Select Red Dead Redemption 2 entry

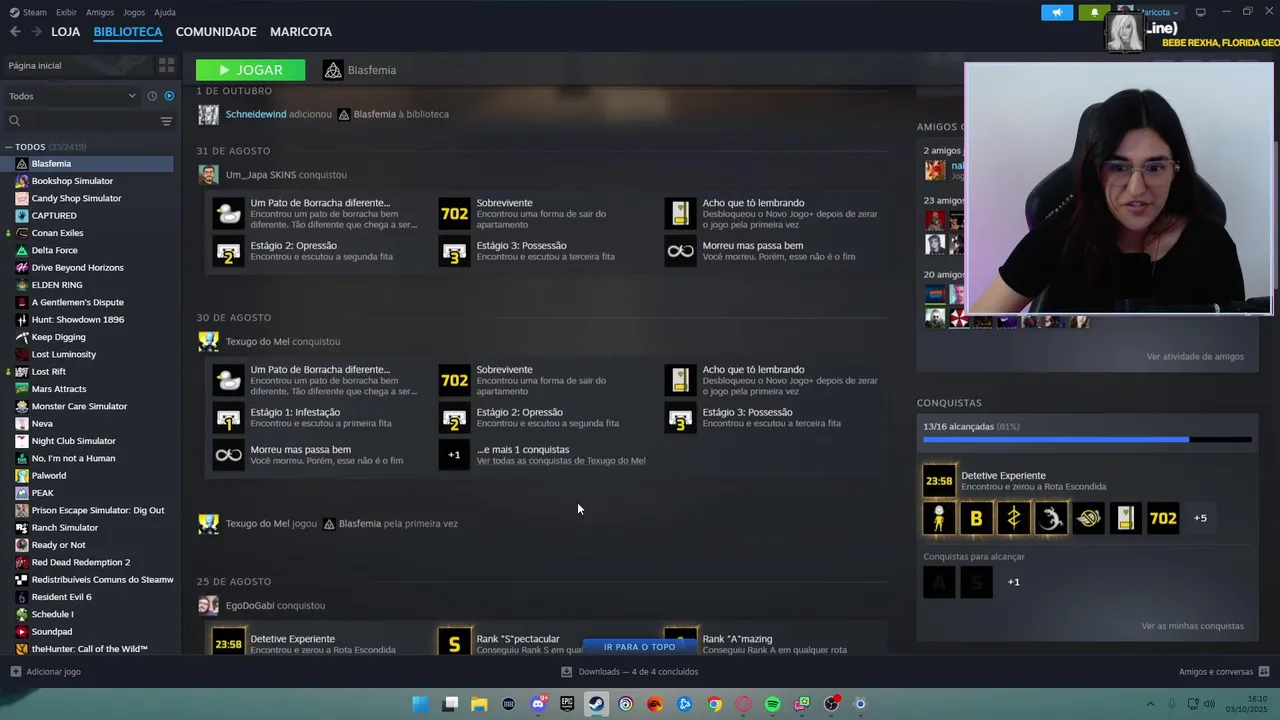[80, 562]
